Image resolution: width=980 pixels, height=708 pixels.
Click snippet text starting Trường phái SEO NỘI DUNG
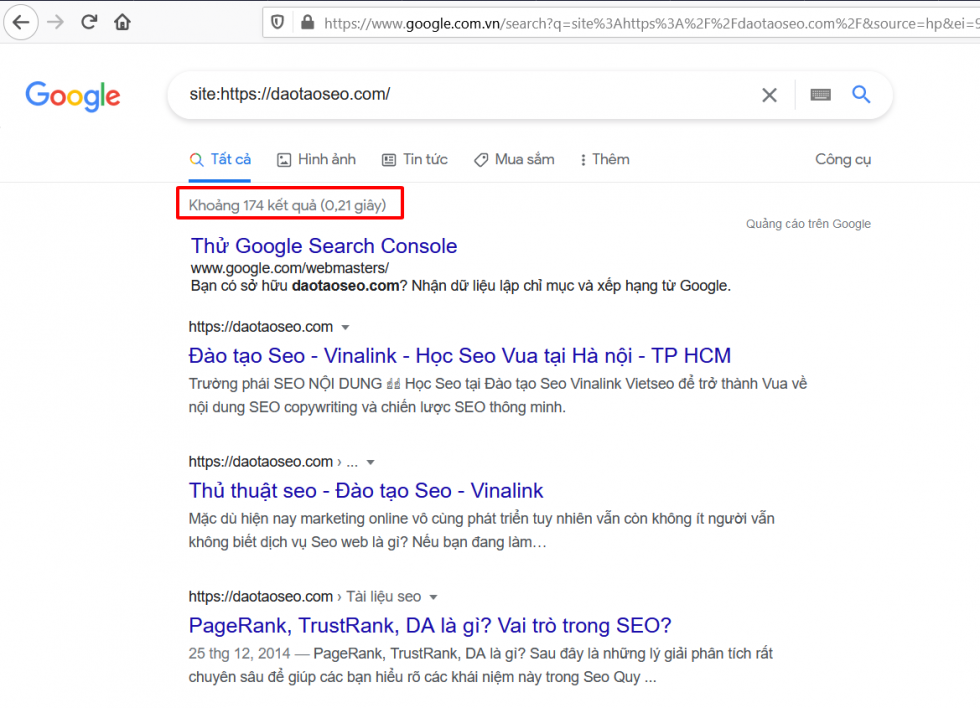(498, 396)
